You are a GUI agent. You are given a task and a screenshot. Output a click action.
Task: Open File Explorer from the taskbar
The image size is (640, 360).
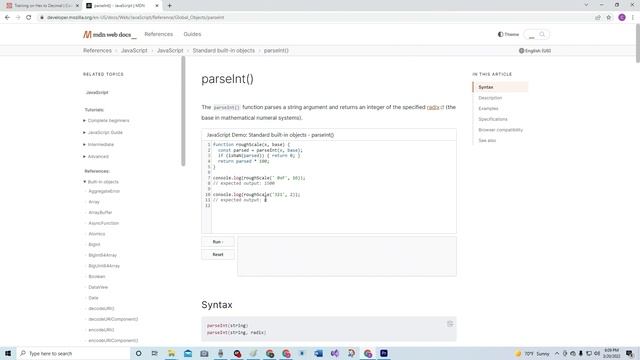point(171,353)
